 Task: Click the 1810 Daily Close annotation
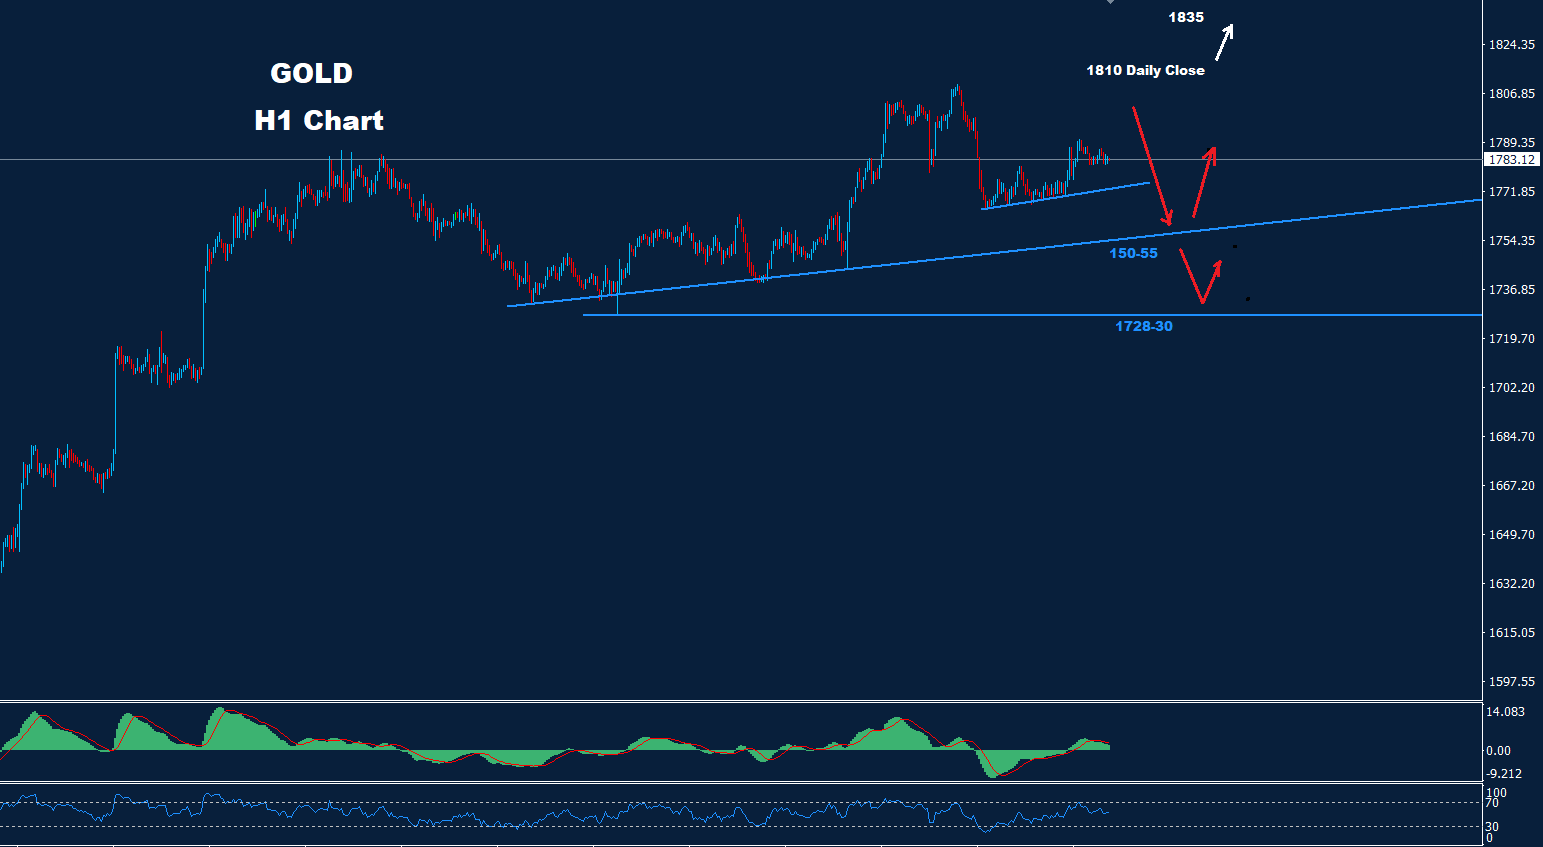[1145, 71]
